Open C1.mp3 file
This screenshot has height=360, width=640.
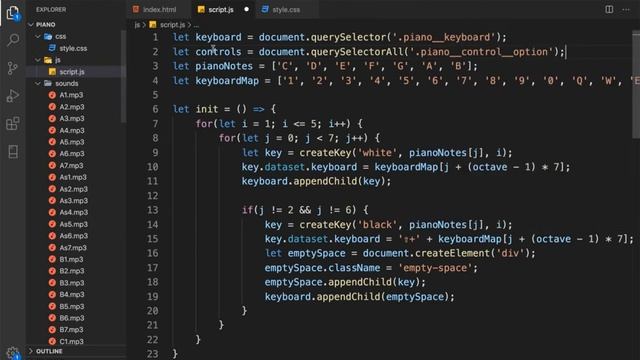[x=71, y=341]
